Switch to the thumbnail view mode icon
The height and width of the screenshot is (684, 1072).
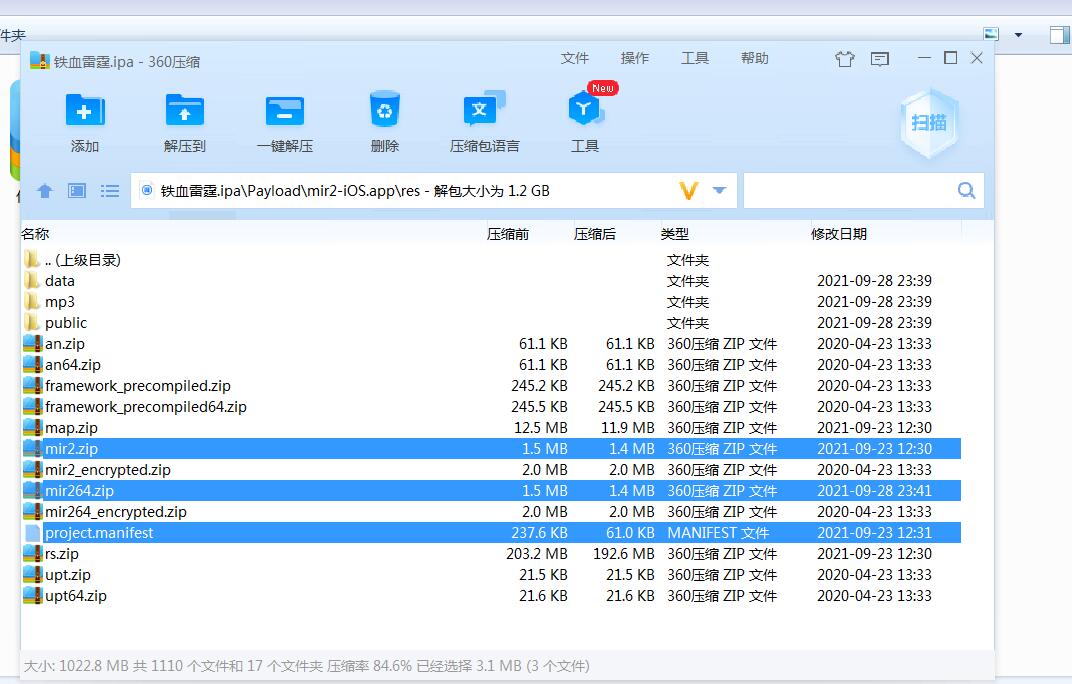[77, 191]
